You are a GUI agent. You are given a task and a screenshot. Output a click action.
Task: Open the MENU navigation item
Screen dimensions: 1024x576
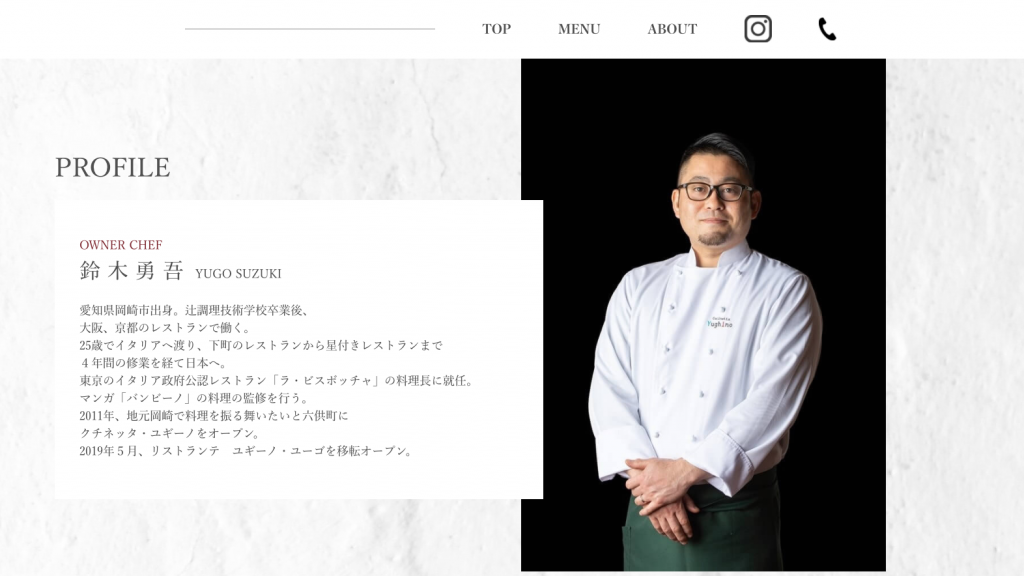pos(579,29)
